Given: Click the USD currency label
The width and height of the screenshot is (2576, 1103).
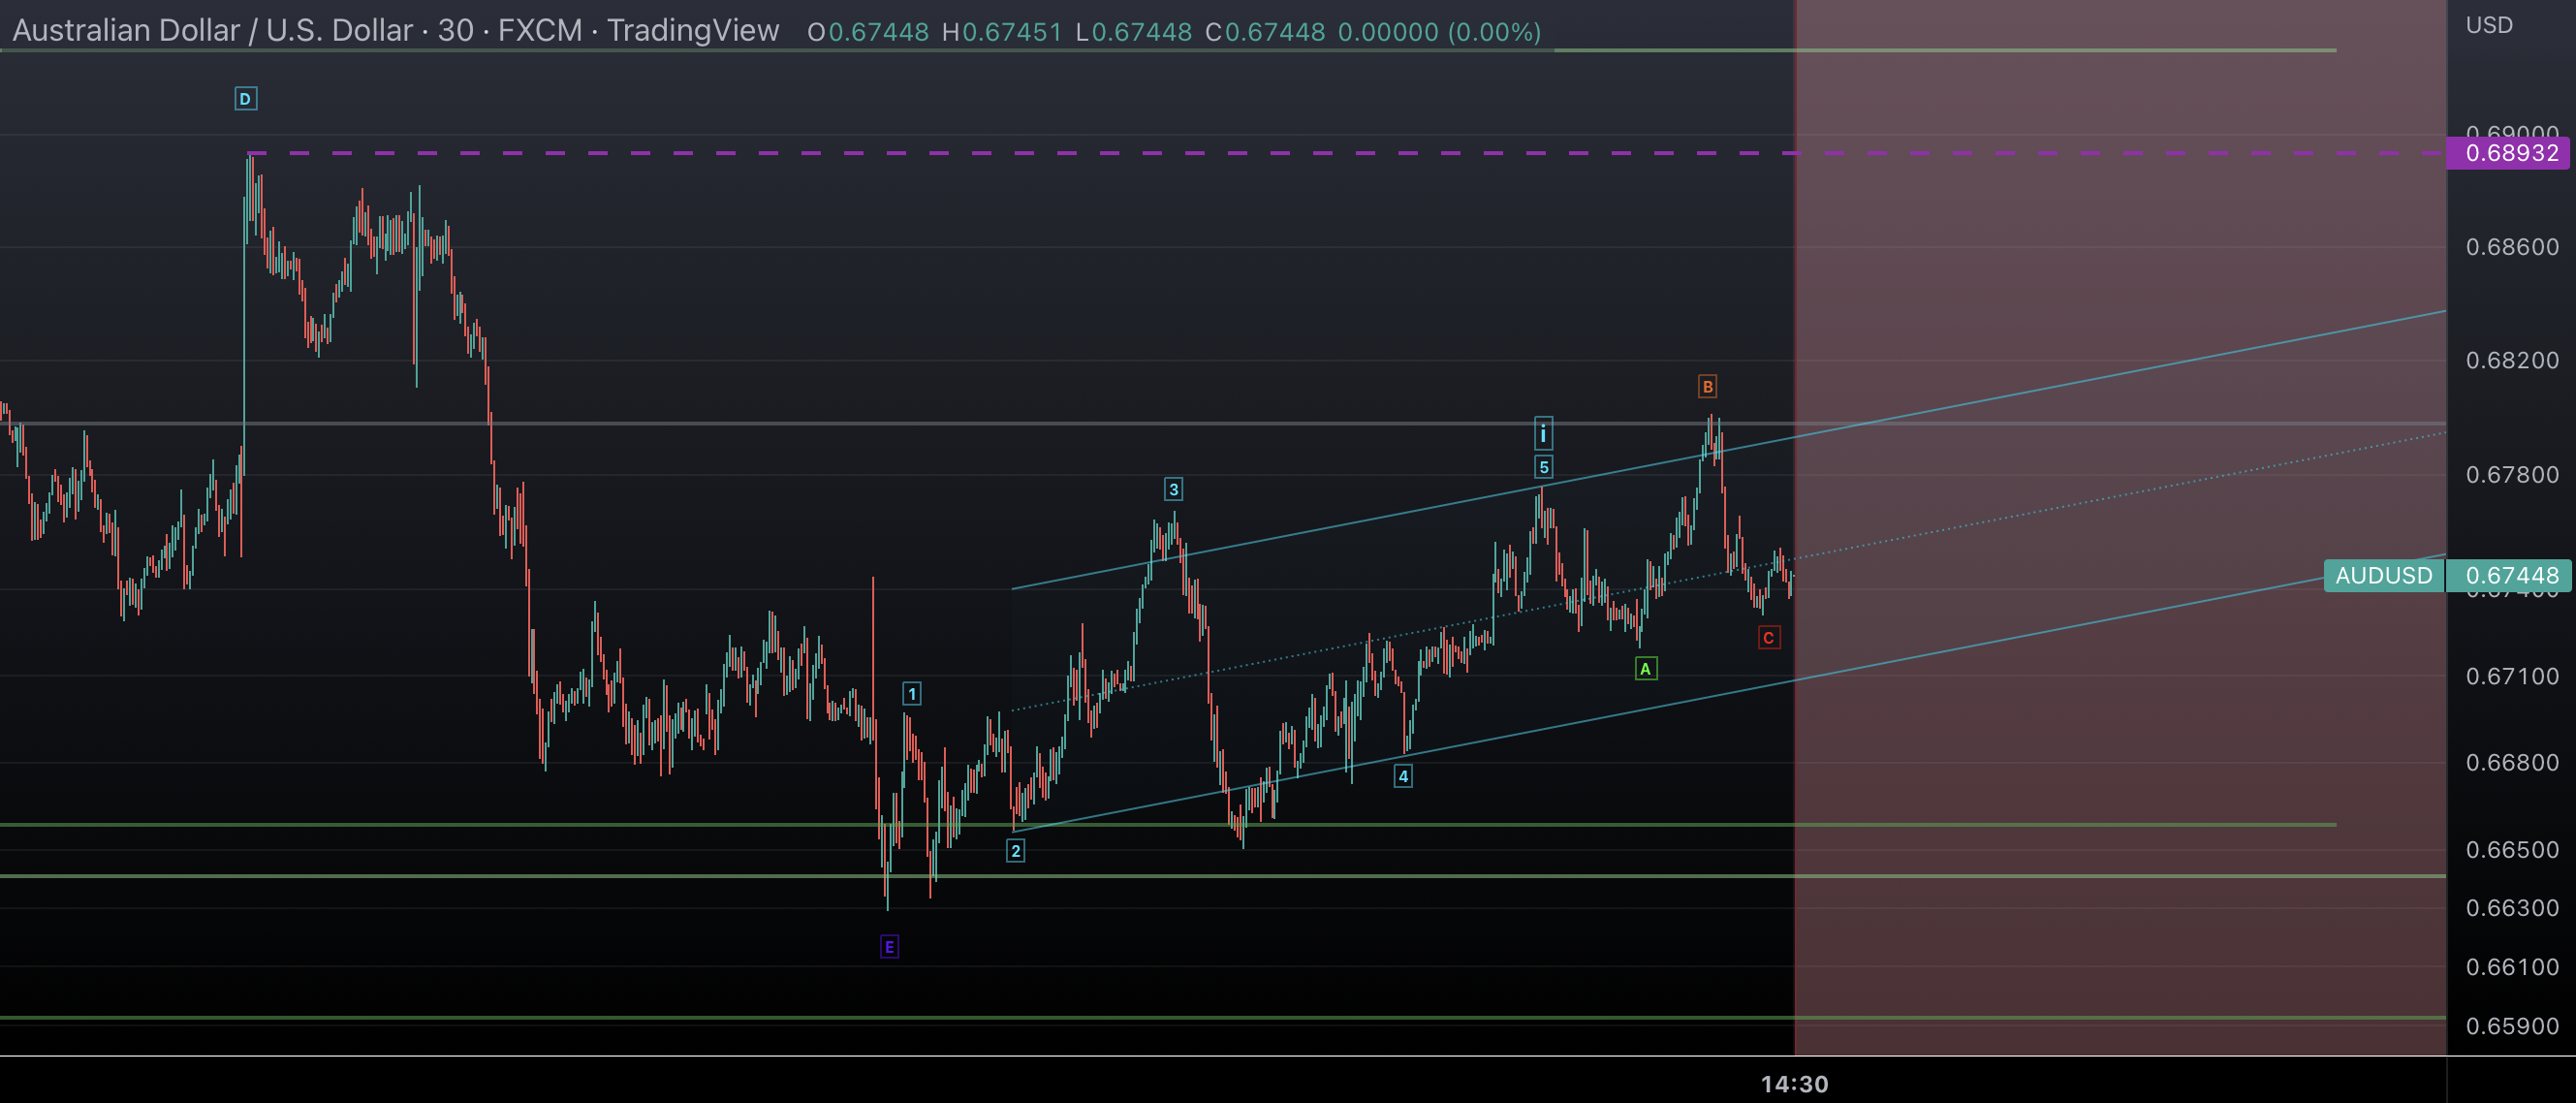Looking at the screenshot, I should pos(2488,25).
